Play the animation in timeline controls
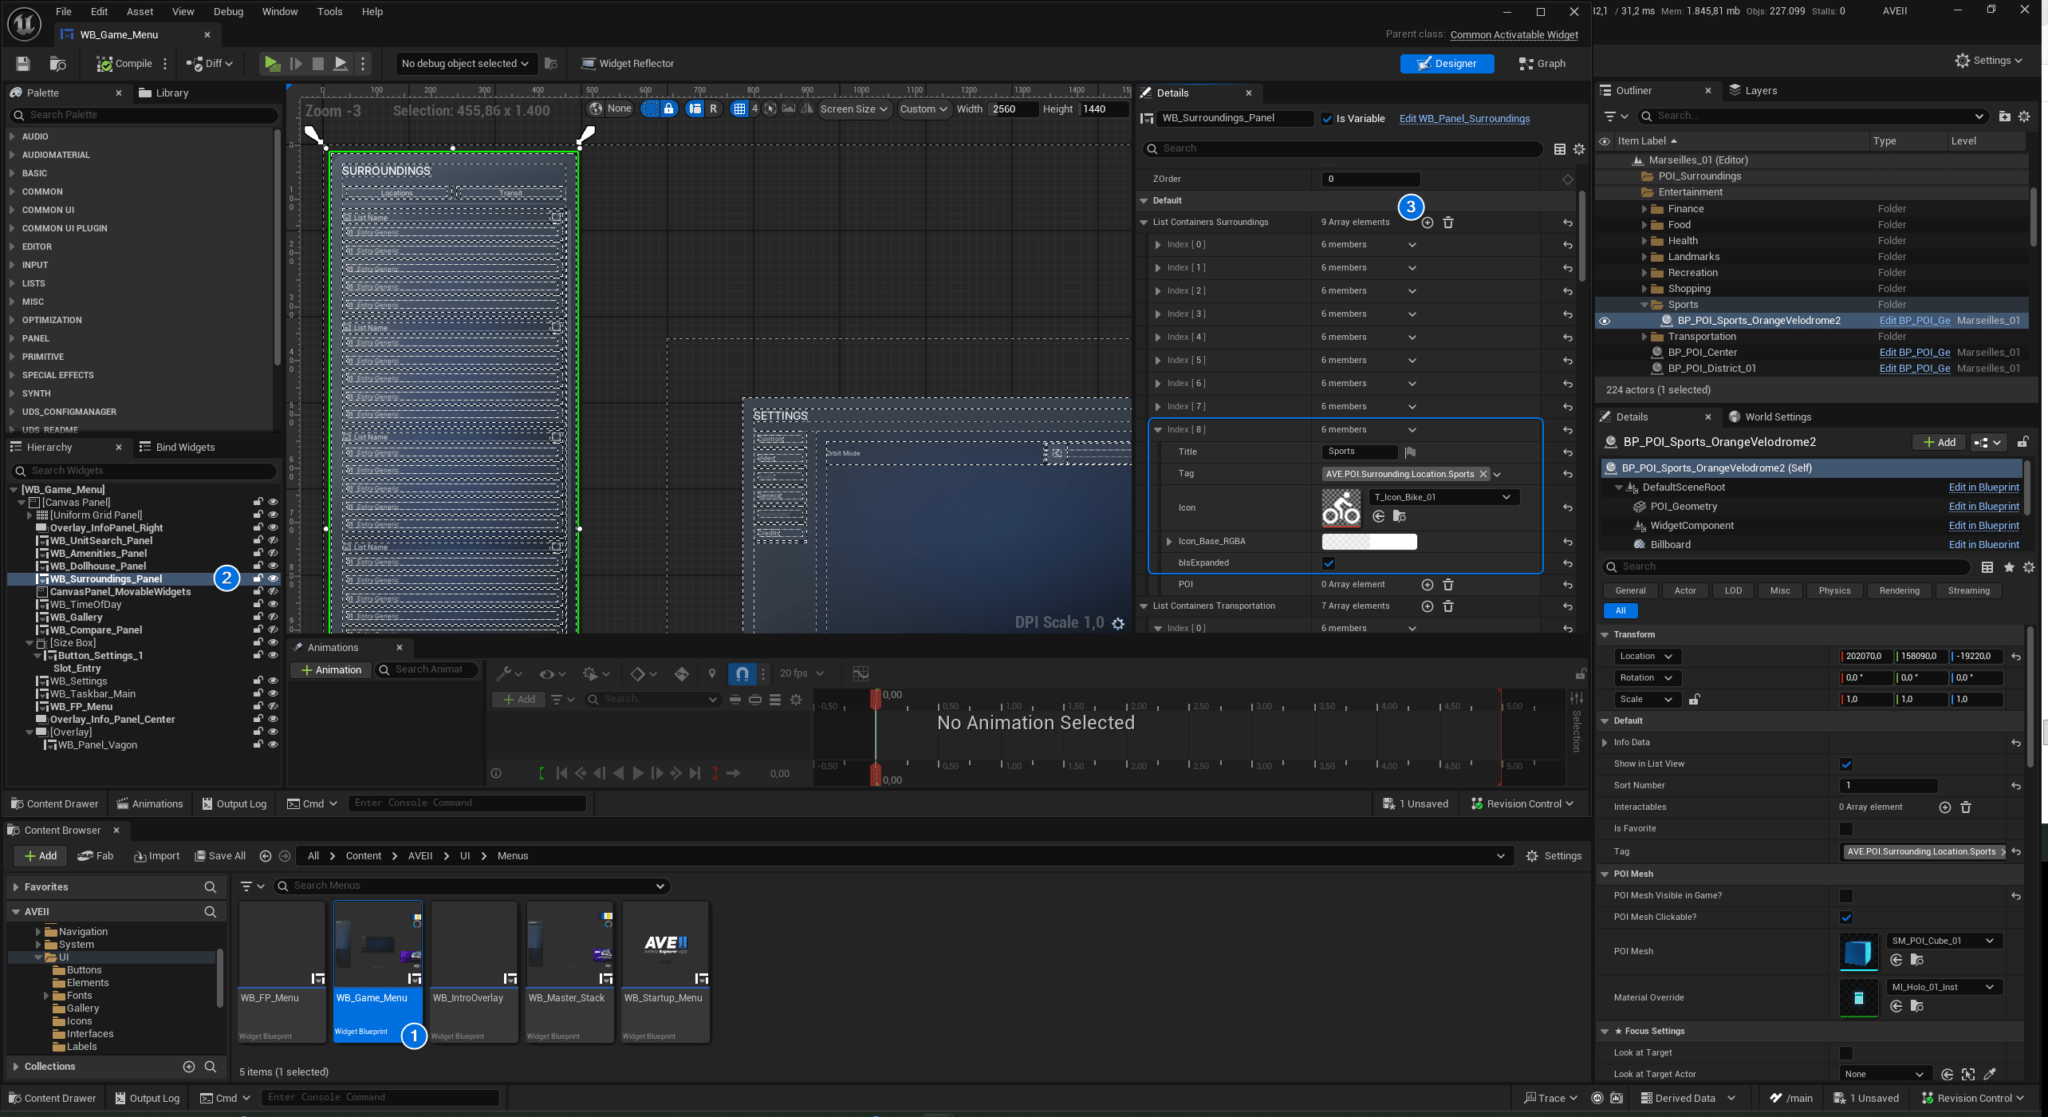The image size is (2048, 1117). coord(637,773)
